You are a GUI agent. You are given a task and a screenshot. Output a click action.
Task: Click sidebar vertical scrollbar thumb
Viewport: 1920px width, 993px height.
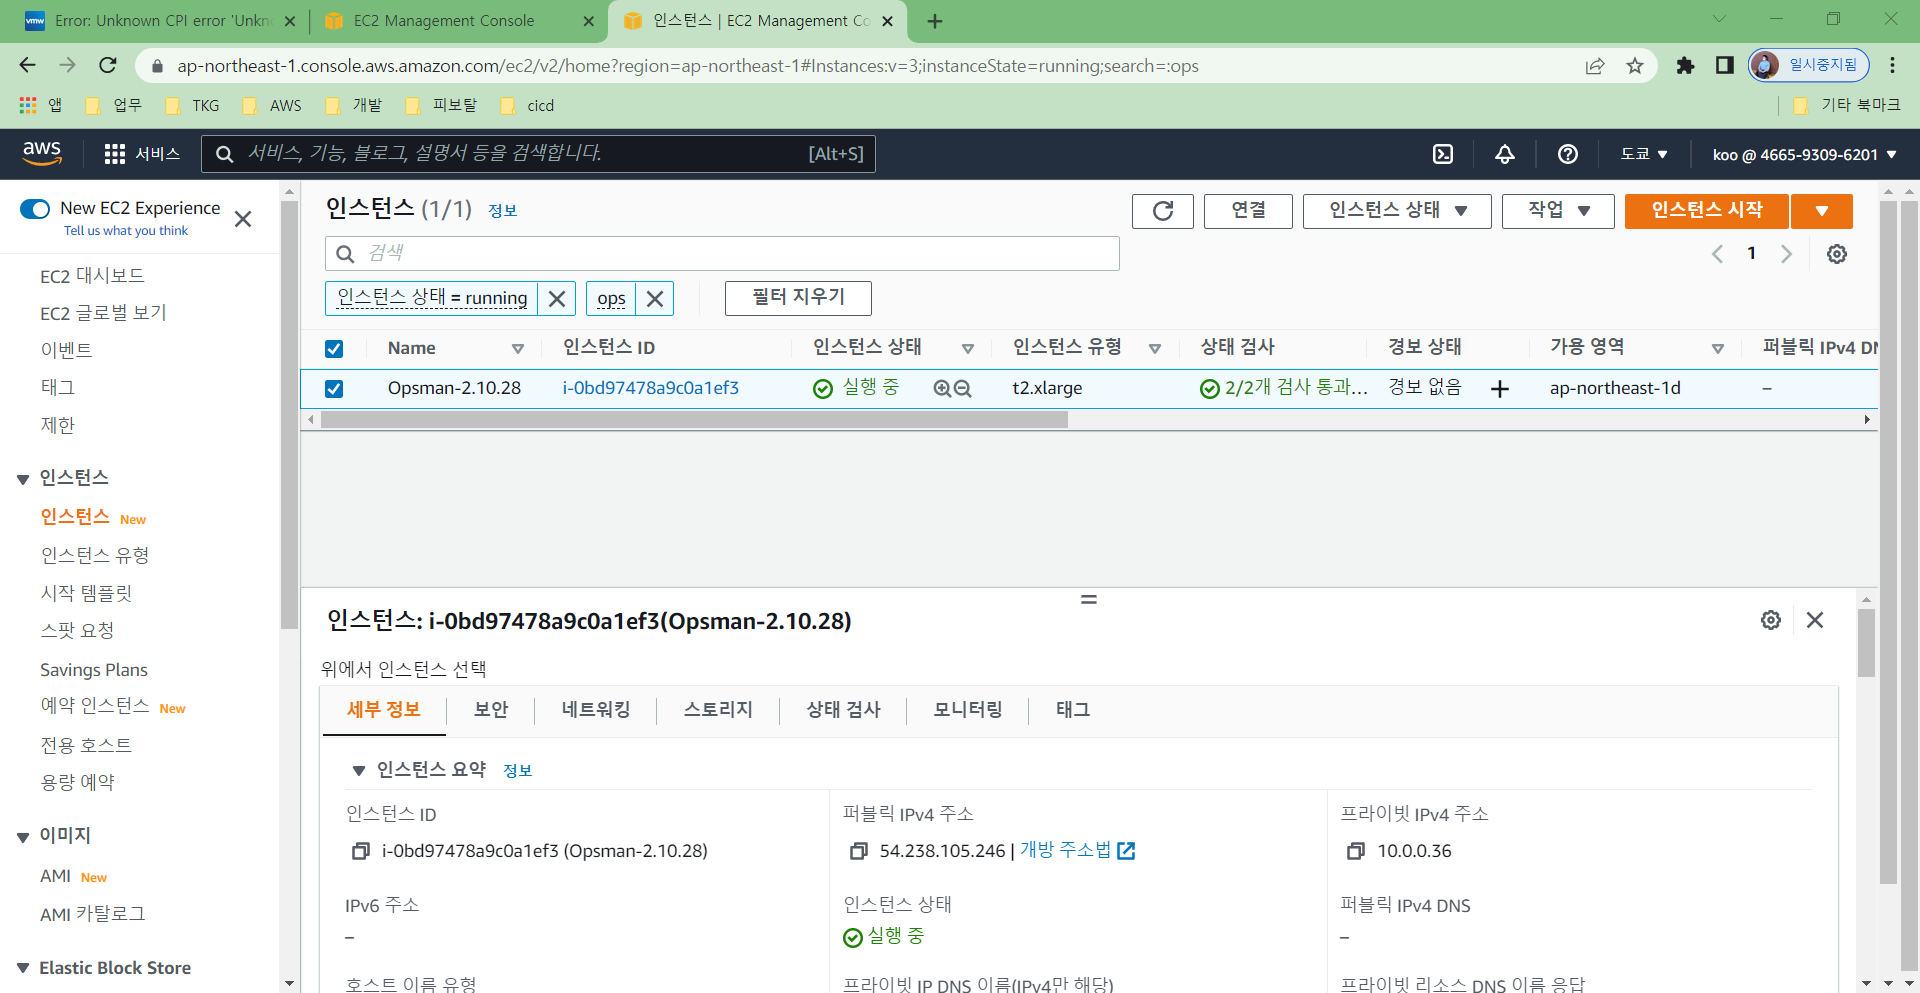289,415
